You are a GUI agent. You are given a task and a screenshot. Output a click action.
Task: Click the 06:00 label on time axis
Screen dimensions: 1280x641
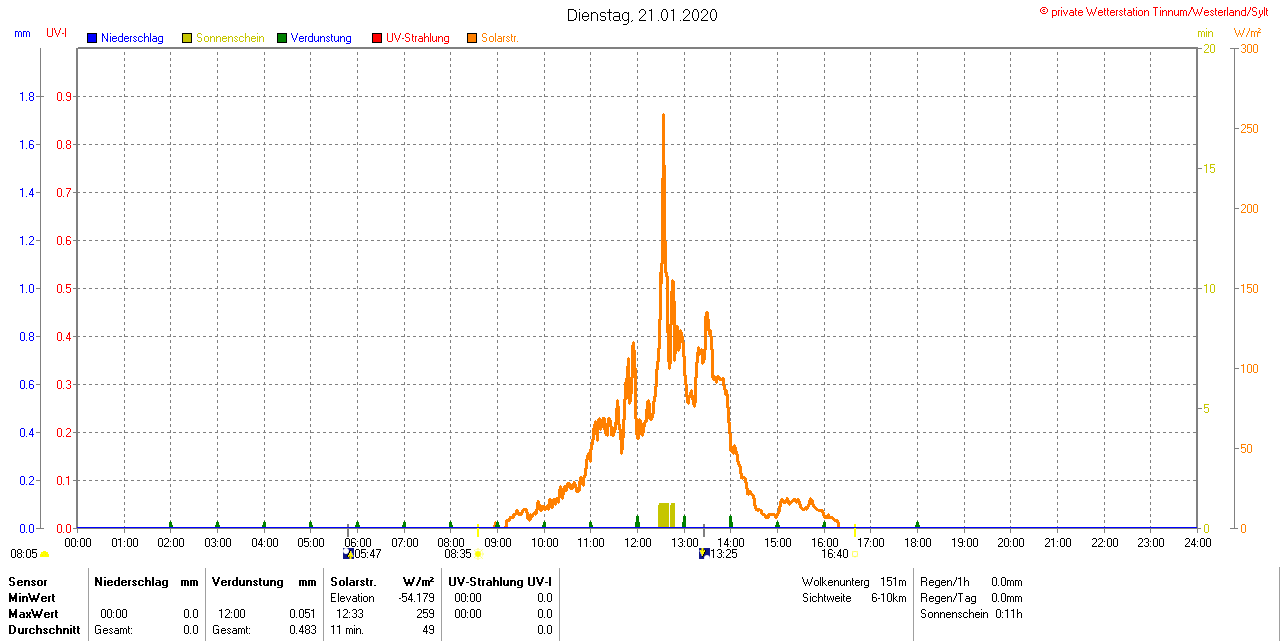[358, 542]
